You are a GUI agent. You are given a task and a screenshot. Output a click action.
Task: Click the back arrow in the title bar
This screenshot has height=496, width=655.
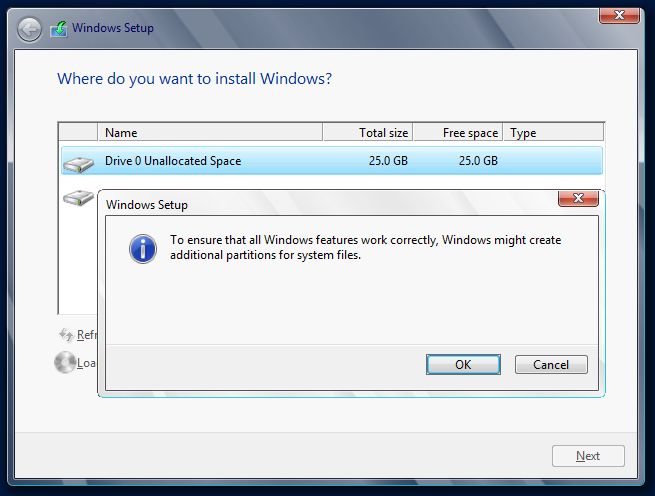pos(30,29)
